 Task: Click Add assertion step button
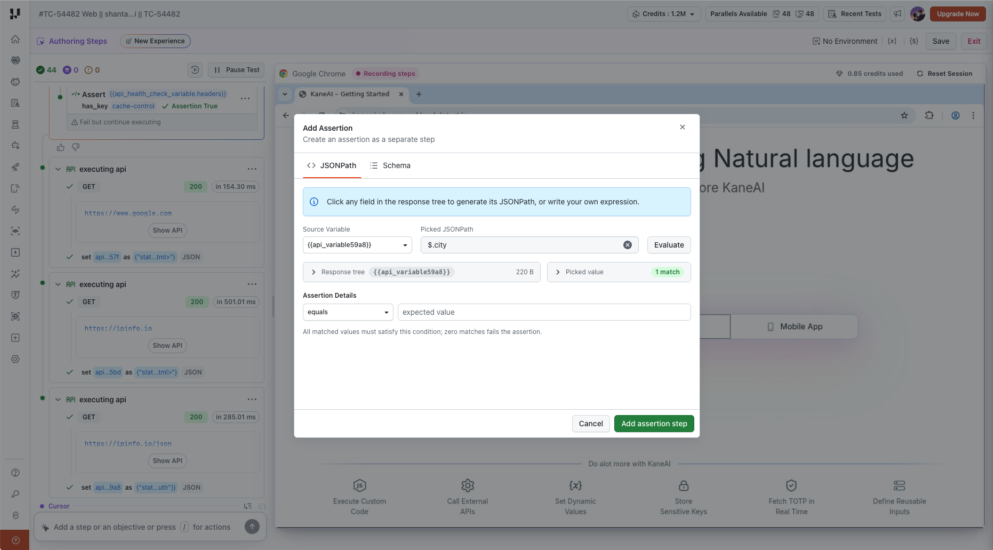point(654,424)
